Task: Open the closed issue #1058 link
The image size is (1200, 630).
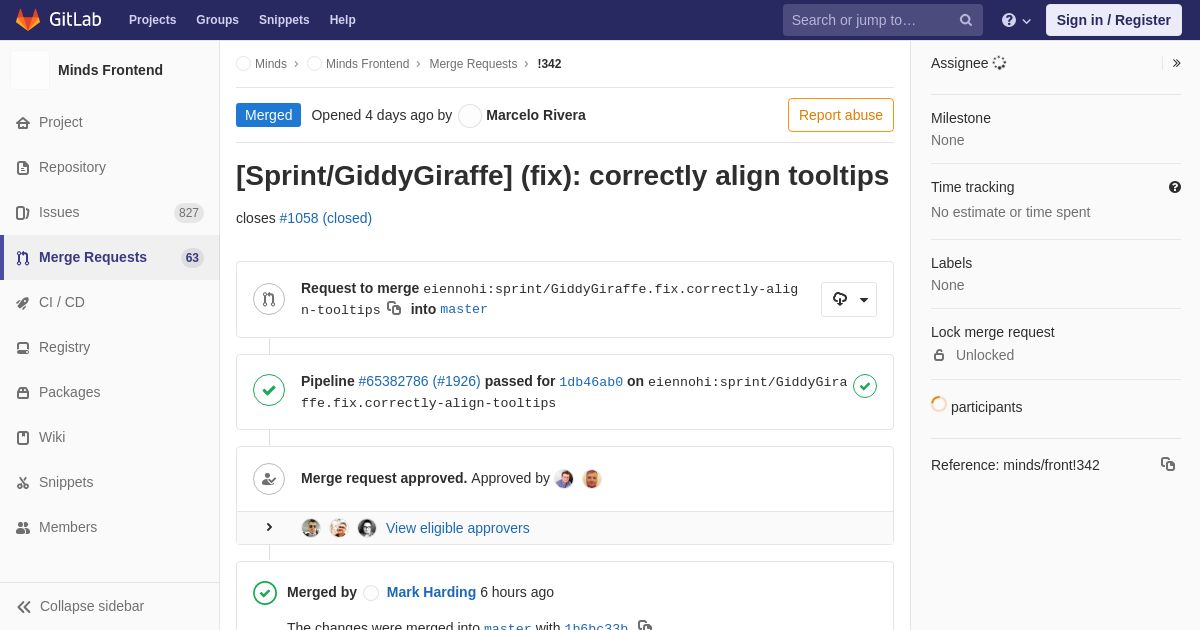Action: tap(325, 218)
